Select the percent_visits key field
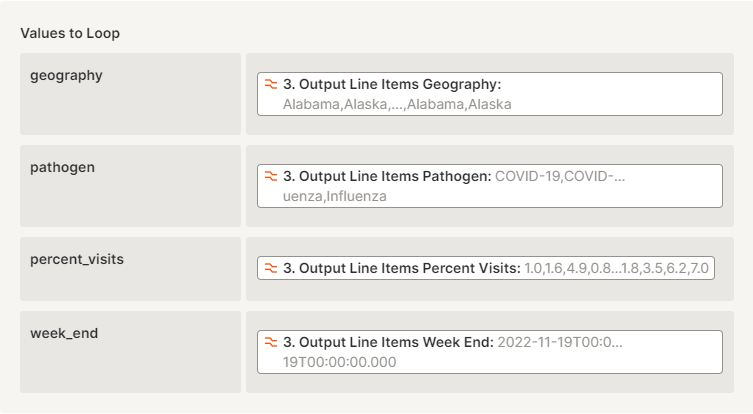This screenshot has width=753, height=414. click(130, 269)
